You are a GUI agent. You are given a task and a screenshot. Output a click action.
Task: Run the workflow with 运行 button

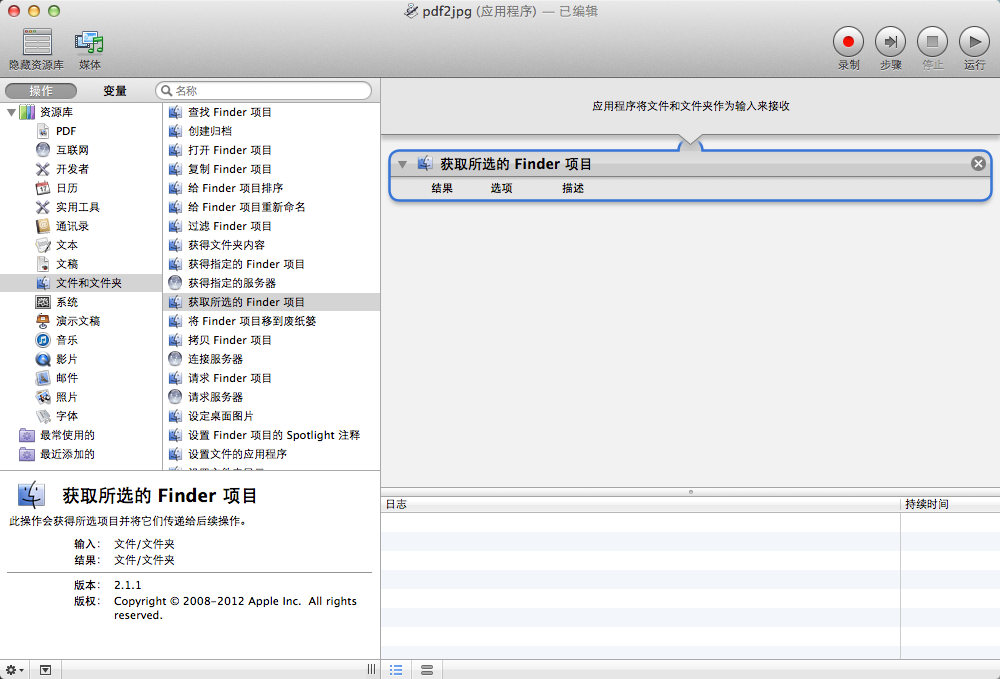[x=974, y=42]
